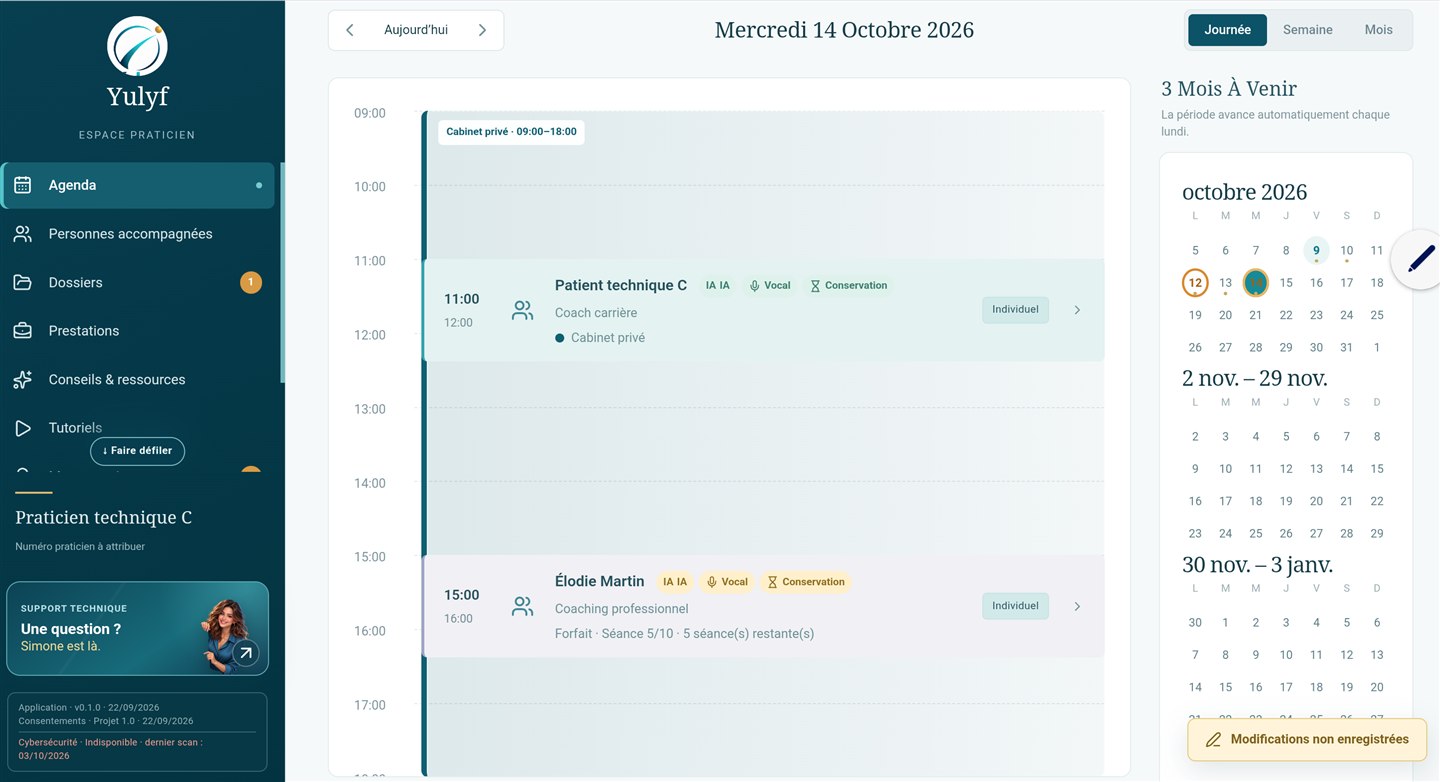Viewport: 1440px width, 782px height.
Task: Click the Conservation tag on Élodie Martin
Action: click(805, 582)
